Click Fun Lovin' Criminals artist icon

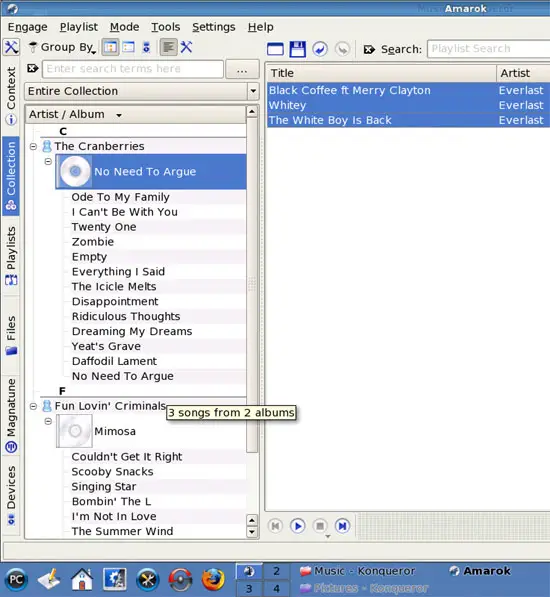tap(47, 406)
